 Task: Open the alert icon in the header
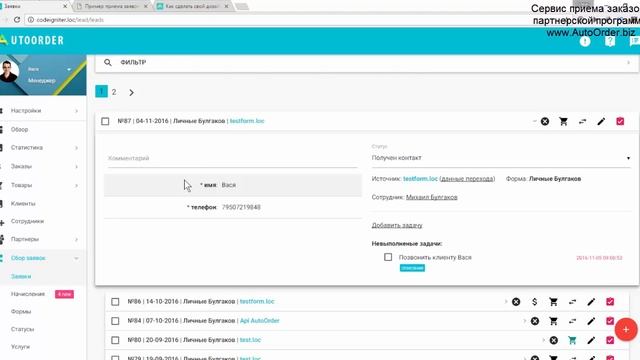[585, 41]
